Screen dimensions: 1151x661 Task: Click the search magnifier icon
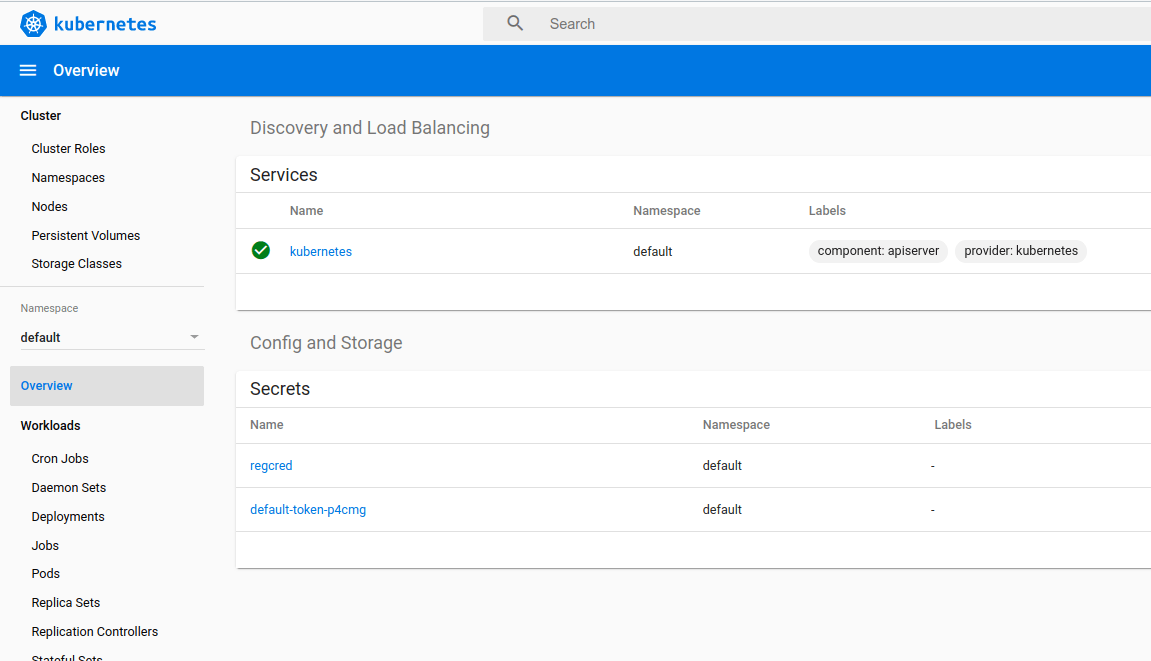(514, 22)
